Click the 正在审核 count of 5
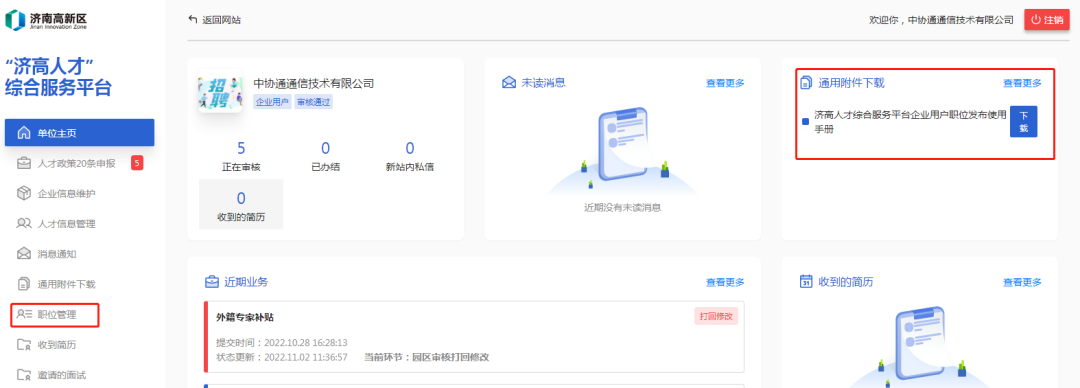This screenshot has height=388, width=1080. tap(241, 147)
